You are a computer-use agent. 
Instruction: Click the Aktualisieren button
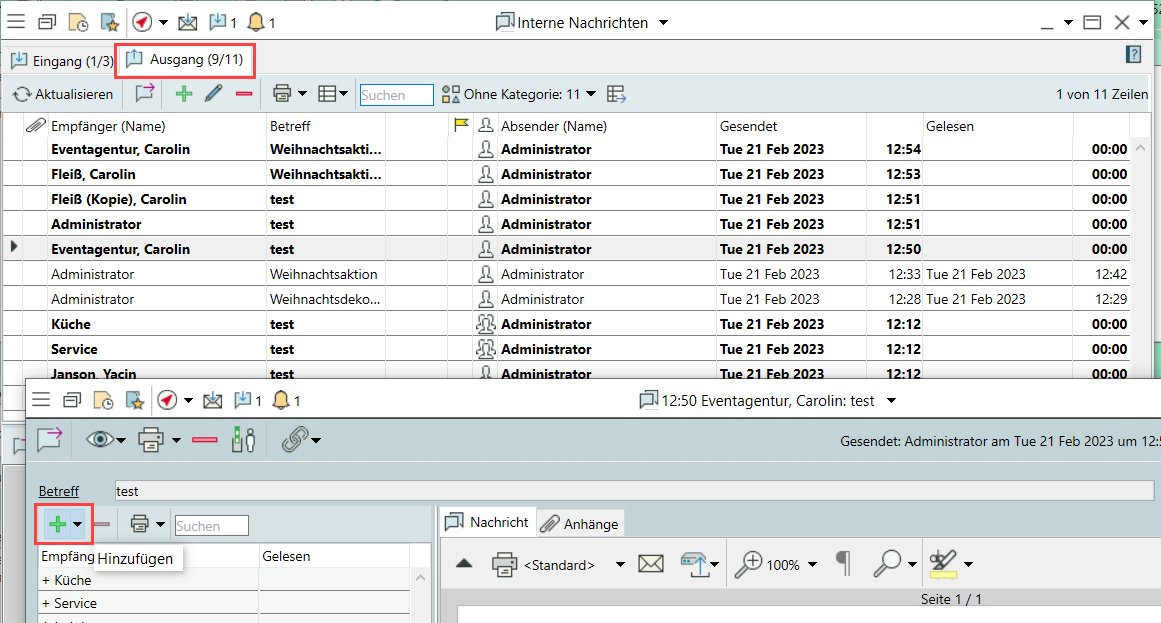(x=63, y=94)
